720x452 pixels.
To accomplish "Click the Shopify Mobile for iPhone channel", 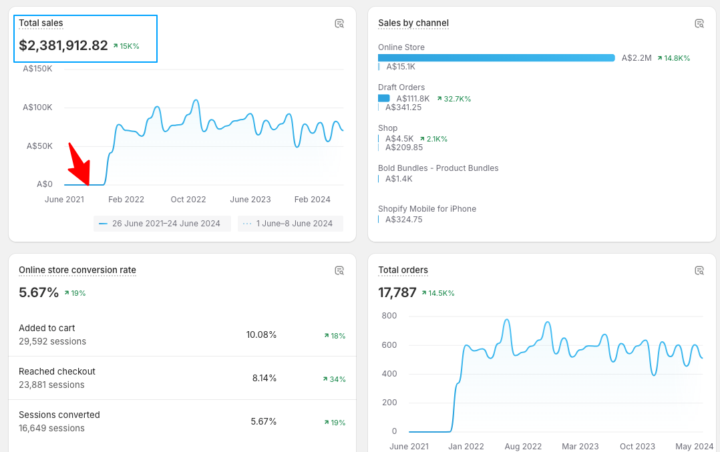I will tap(427, 208).
